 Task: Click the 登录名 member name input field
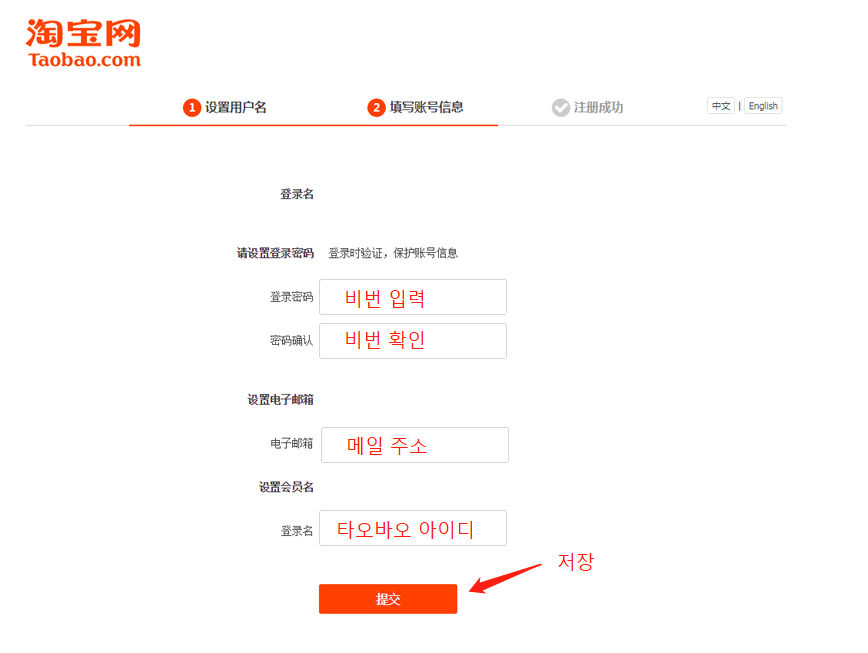413,528
